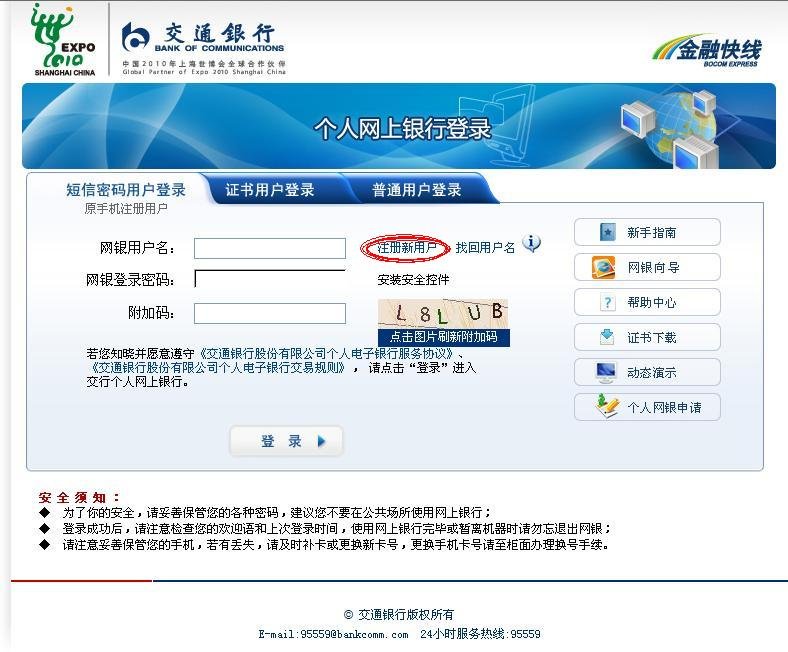
Task: Click the computers and globe banner graphic
Action: coord(671,128)
